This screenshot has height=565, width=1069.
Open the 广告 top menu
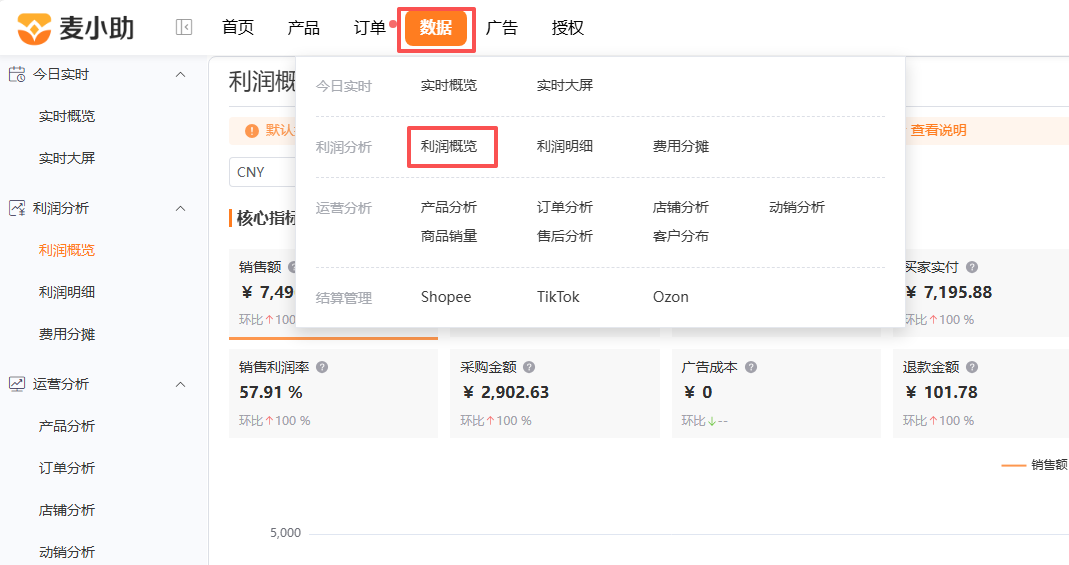[x=502, y=27]
